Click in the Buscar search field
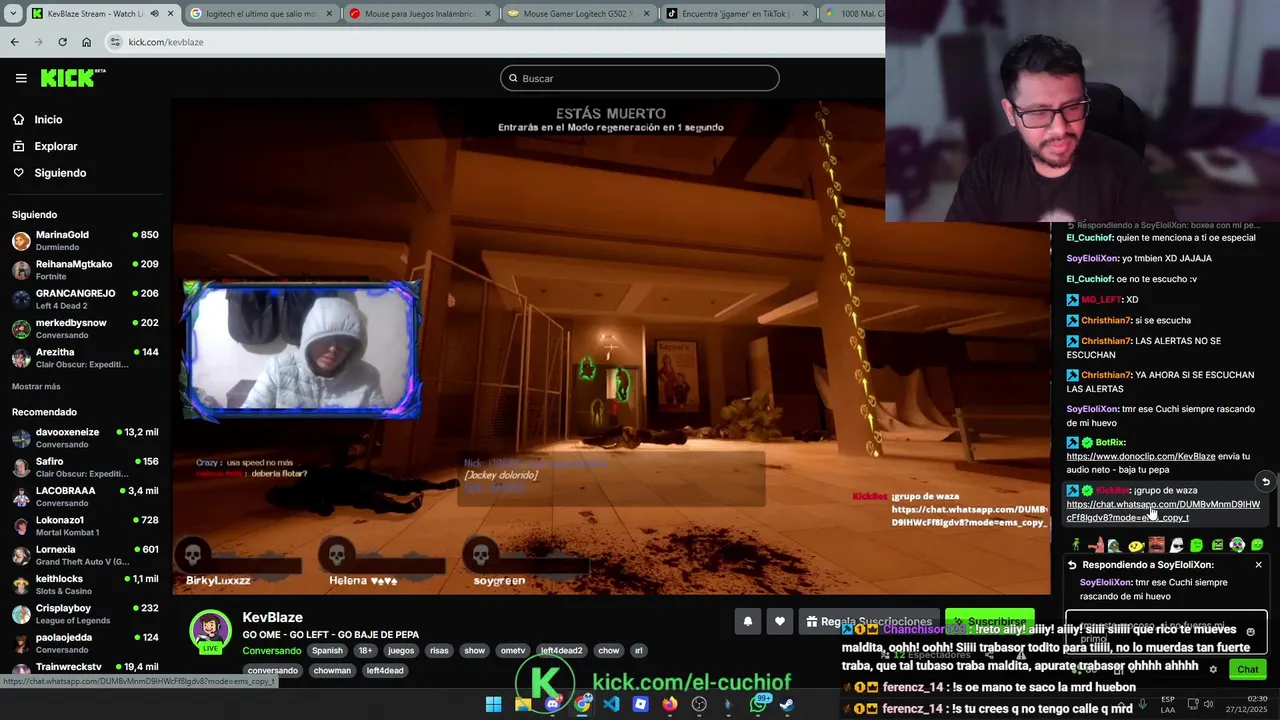The width and height of the screenshot is (1280, 720). [640, 78]
